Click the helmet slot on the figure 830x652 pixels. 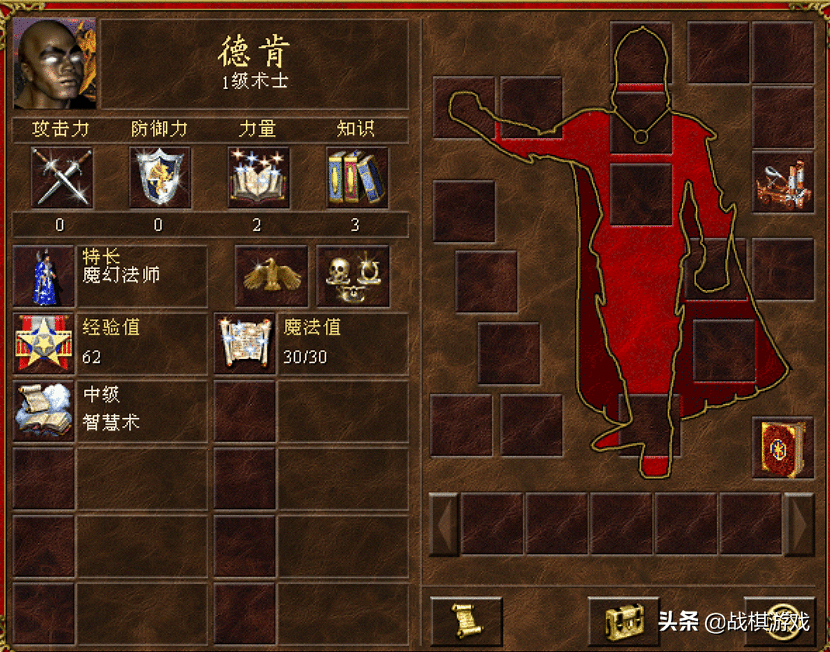pos(641,52)
